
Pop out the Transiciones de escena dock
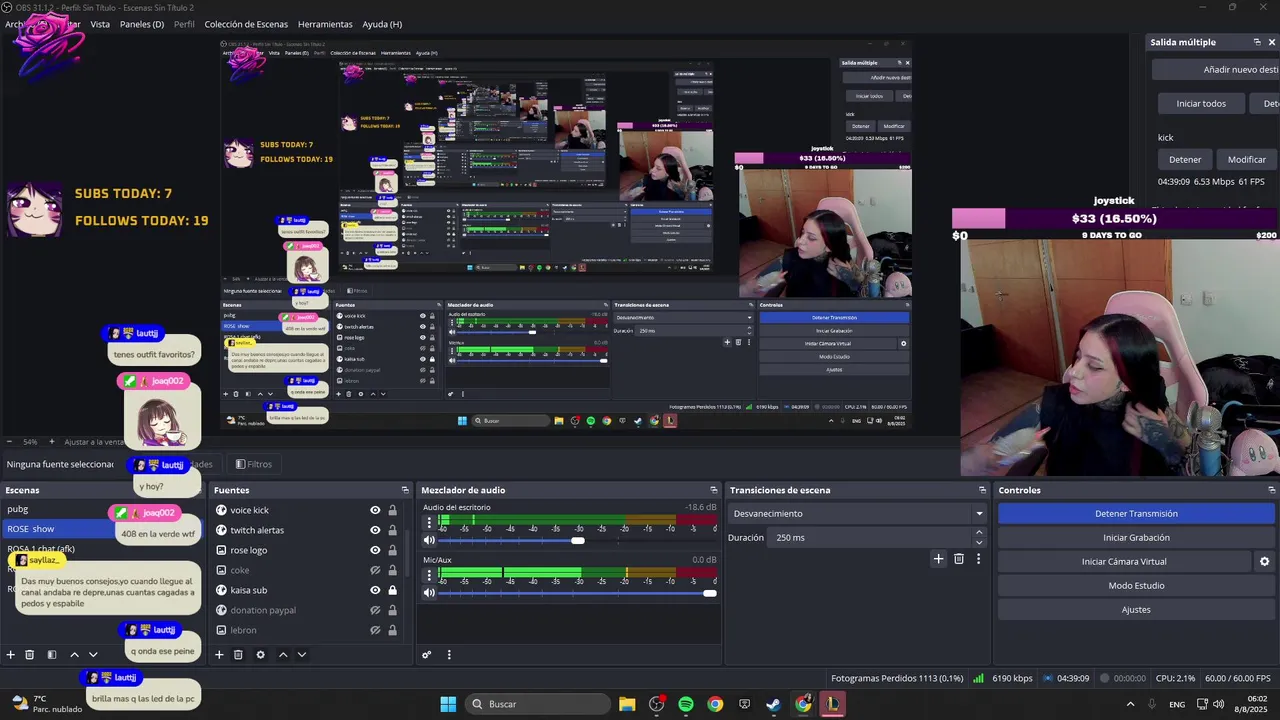click(x=982, y=490)
